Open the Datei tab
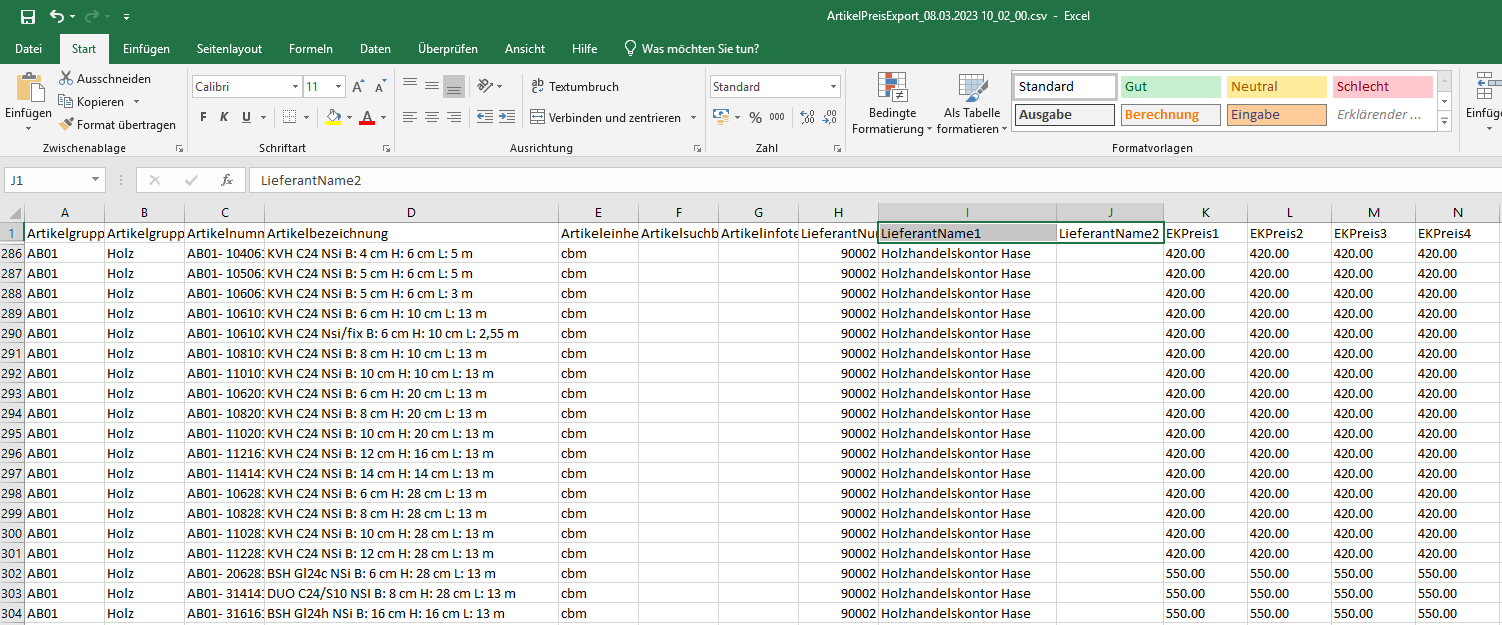Image resolution: width=1502 pixels, height=625 pixels. 29,48
